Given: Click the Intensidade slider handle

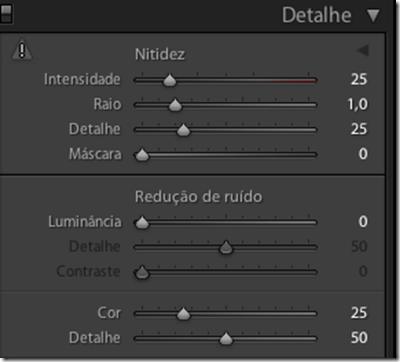Looking at the screenshot, I should pyautogui.click(x=170, y=80).
